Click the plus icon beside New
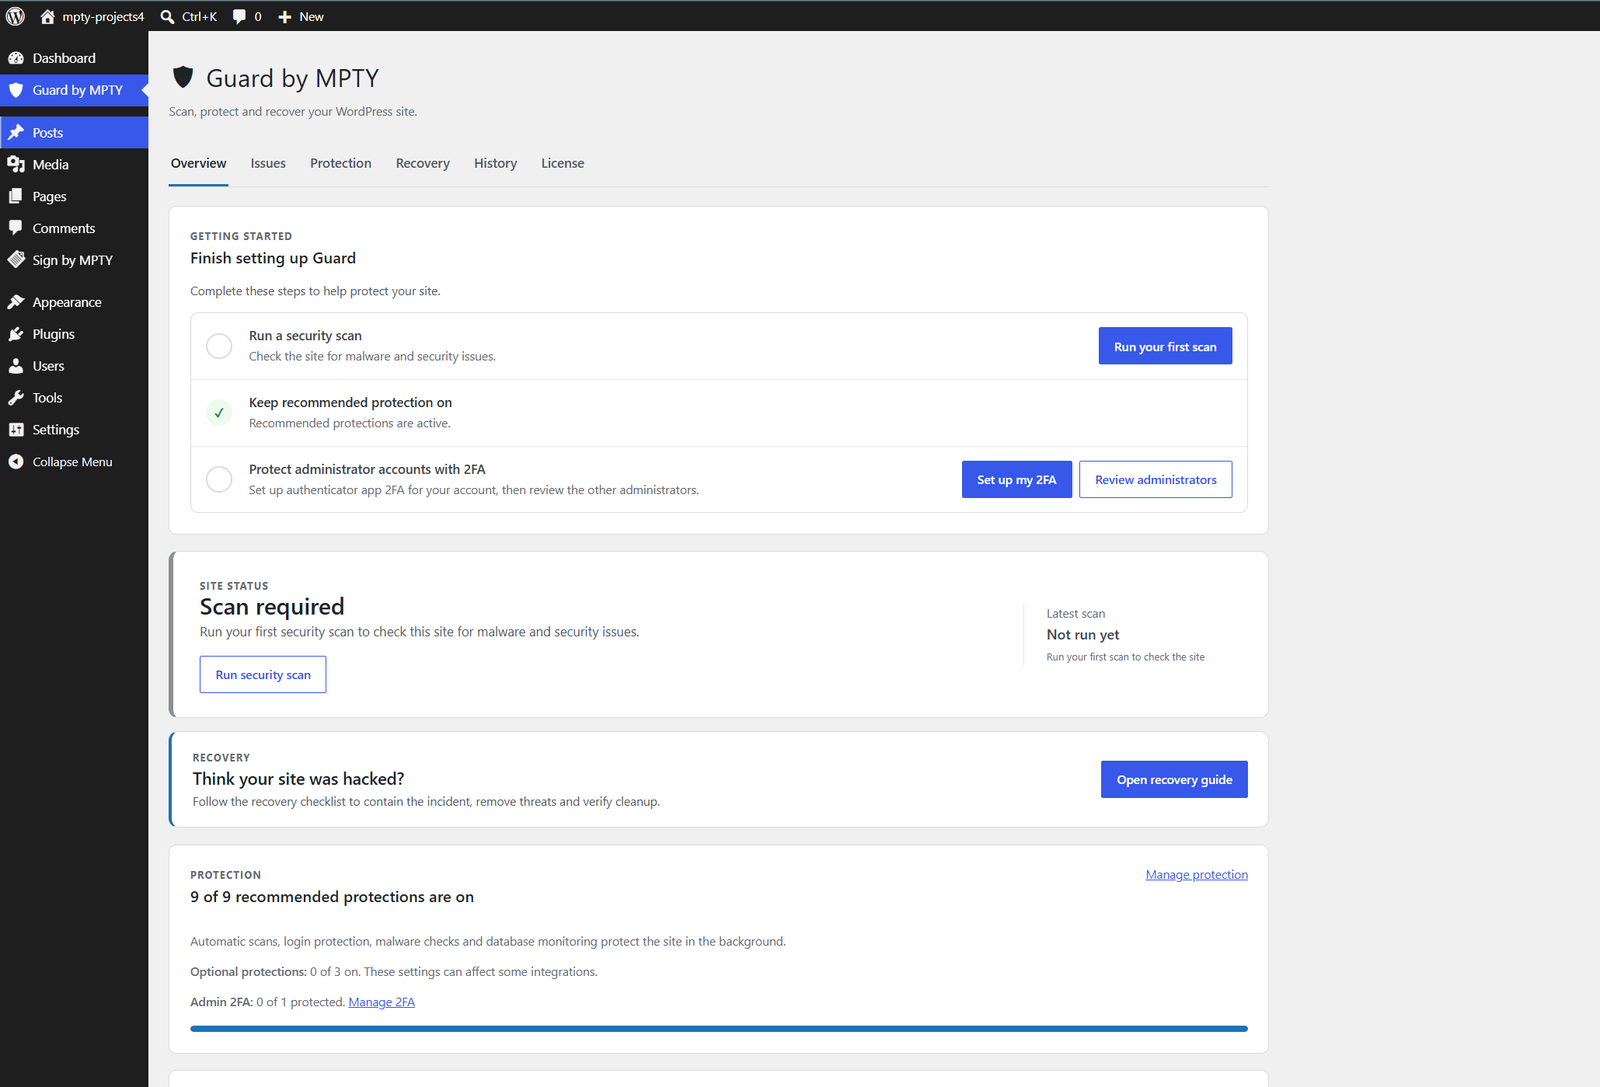1600x1087 pixels. [x=285, y=17]
